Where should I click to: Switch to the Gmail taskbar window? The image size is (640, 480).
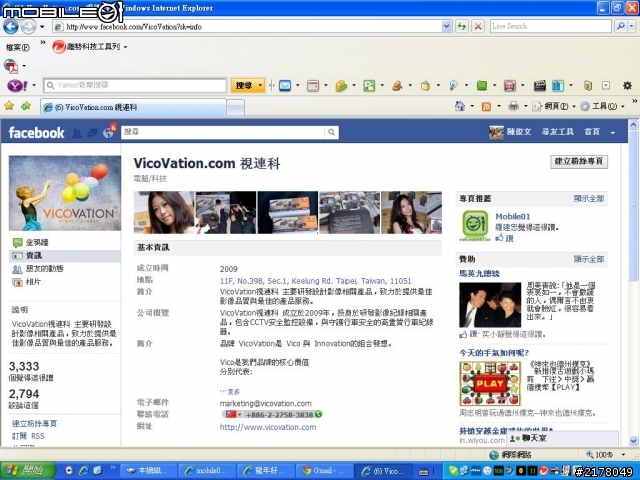click(323, 471)
